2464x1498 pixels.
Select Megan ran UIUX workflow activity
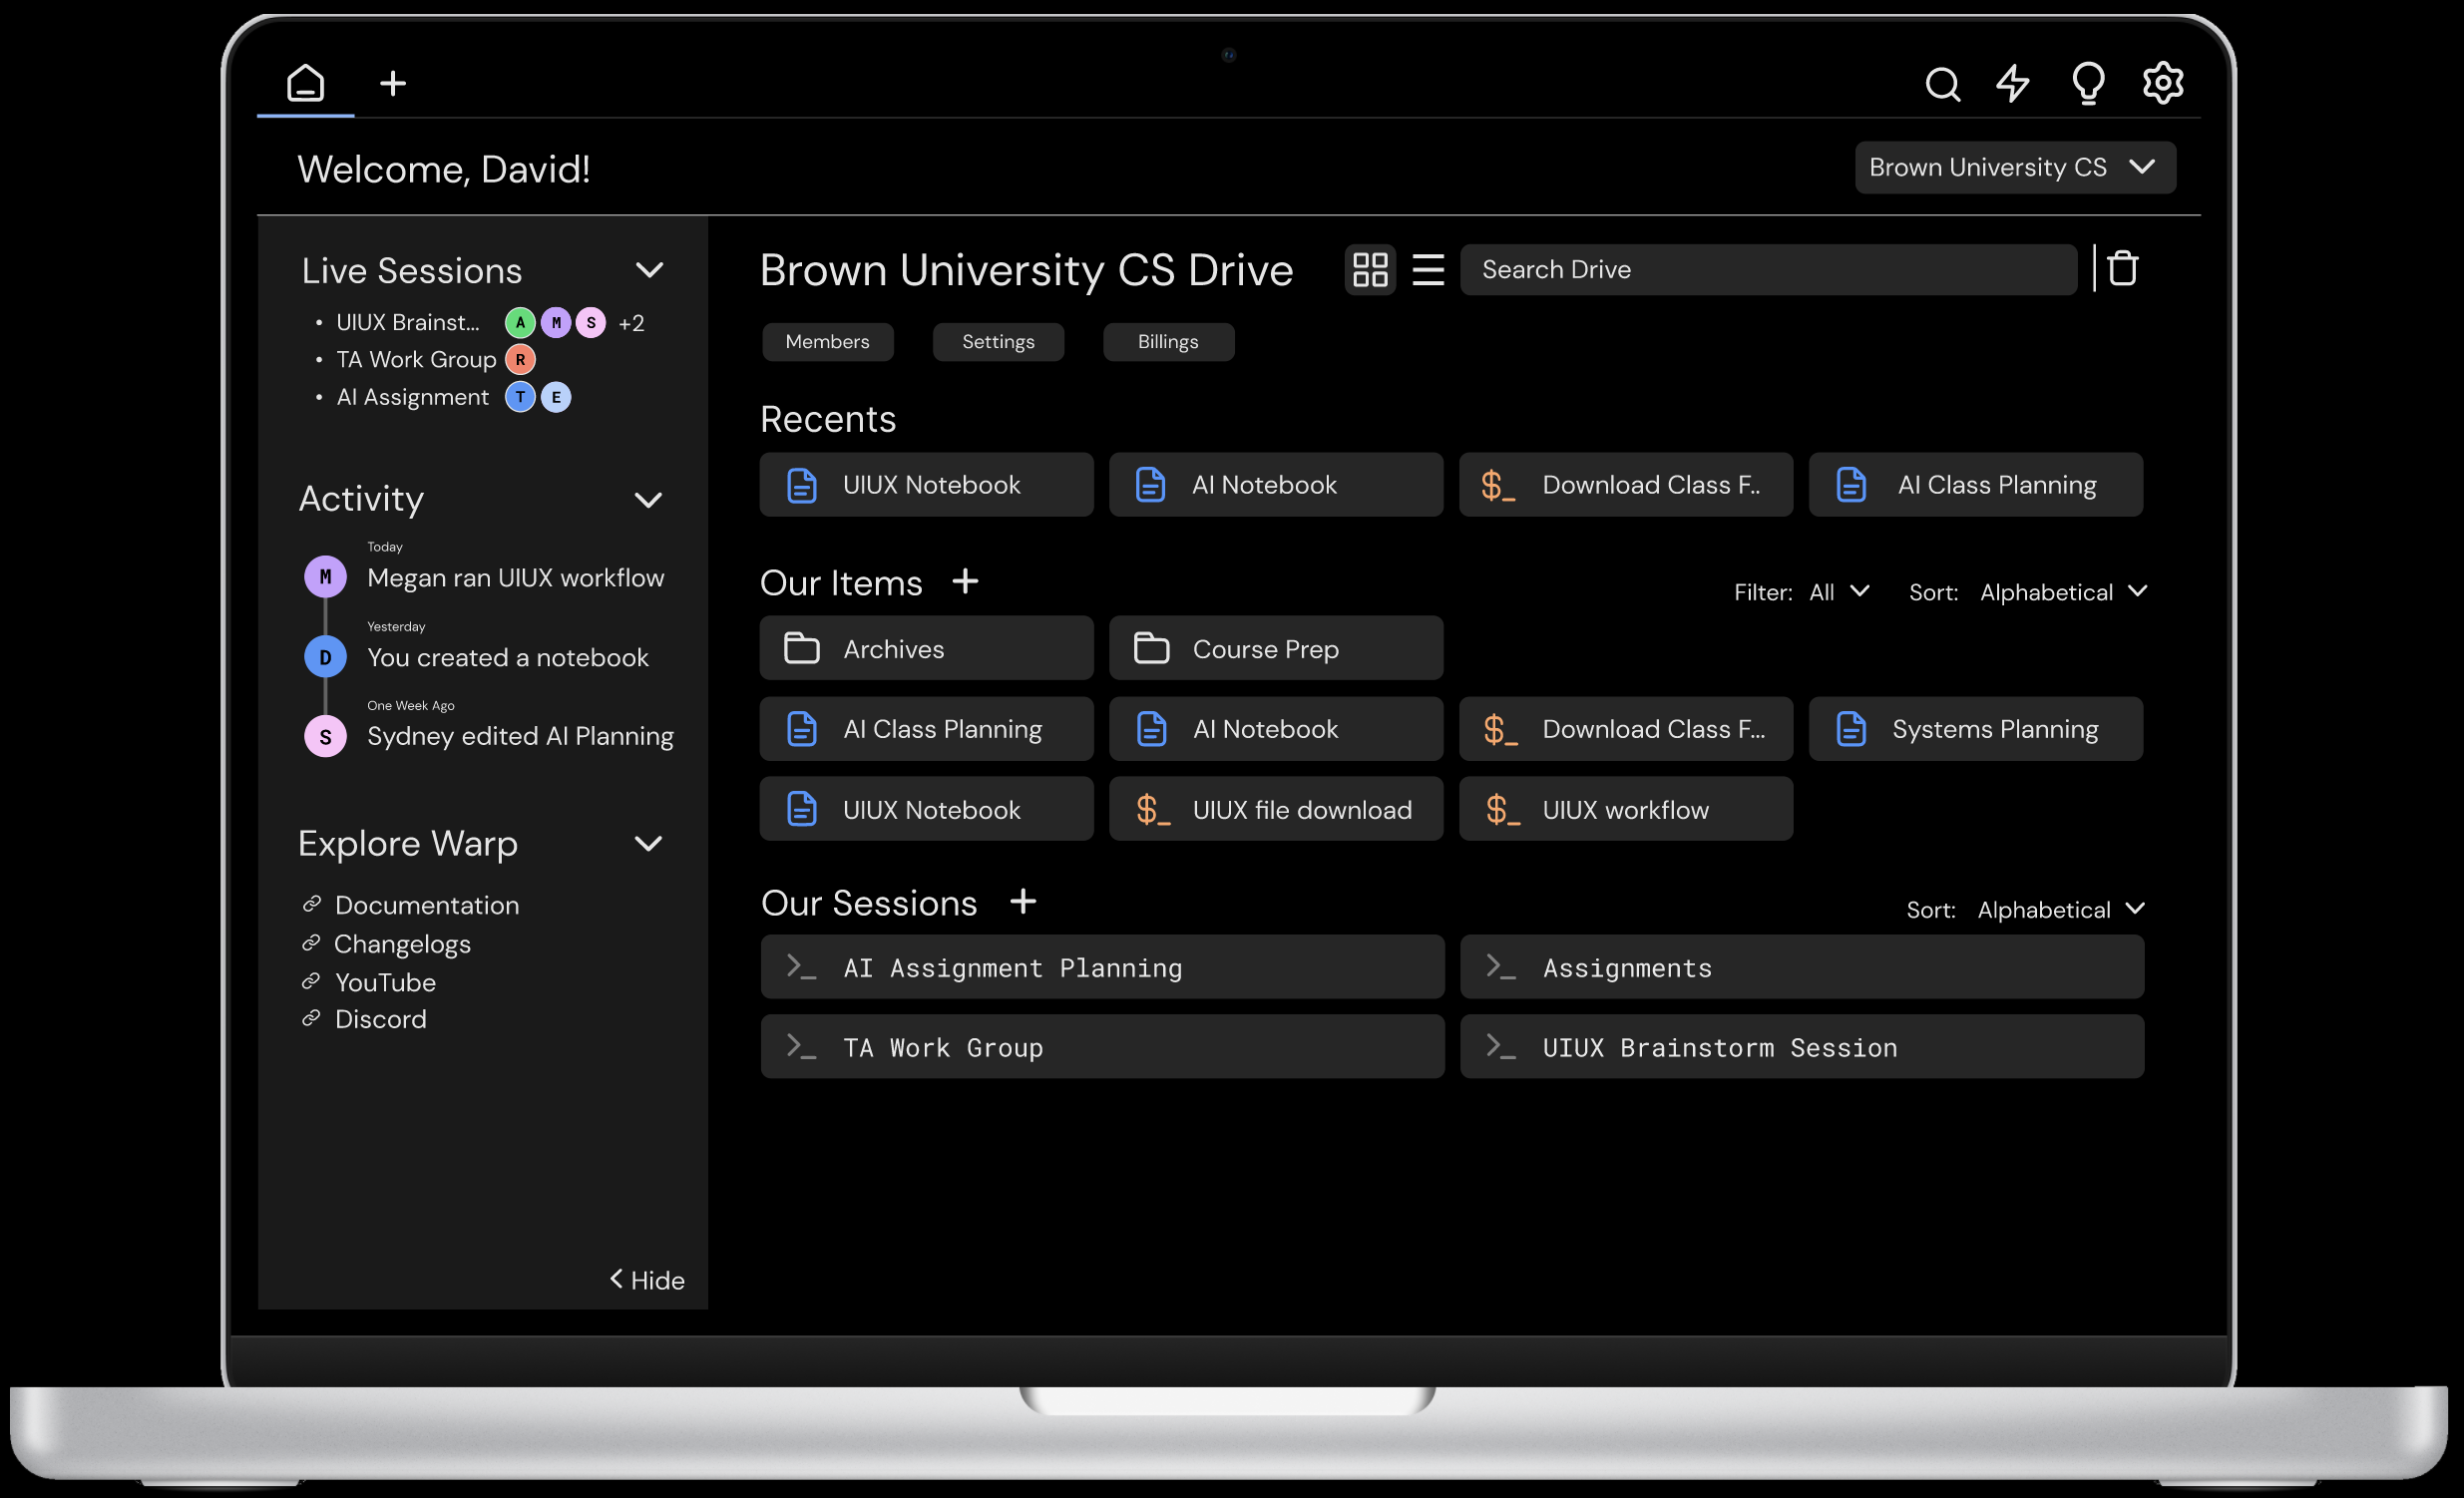coord(515,578)
